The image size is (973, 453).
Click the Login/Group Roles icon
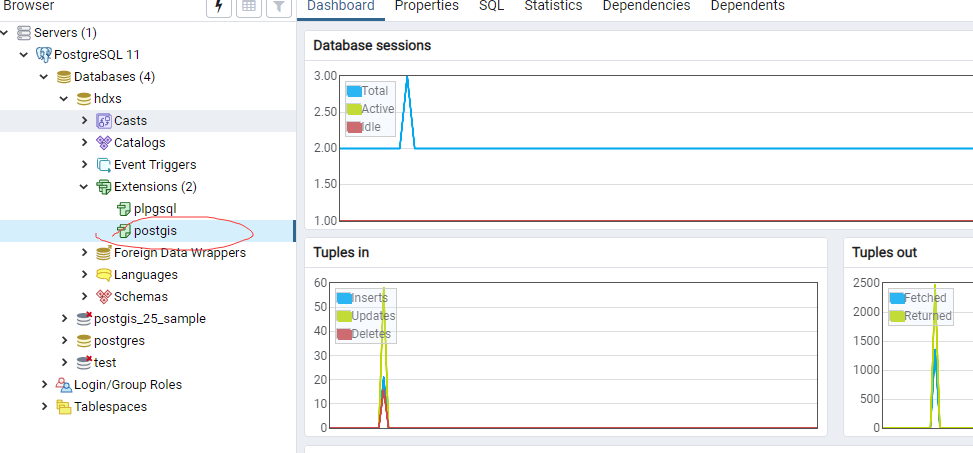coord(64,385)
